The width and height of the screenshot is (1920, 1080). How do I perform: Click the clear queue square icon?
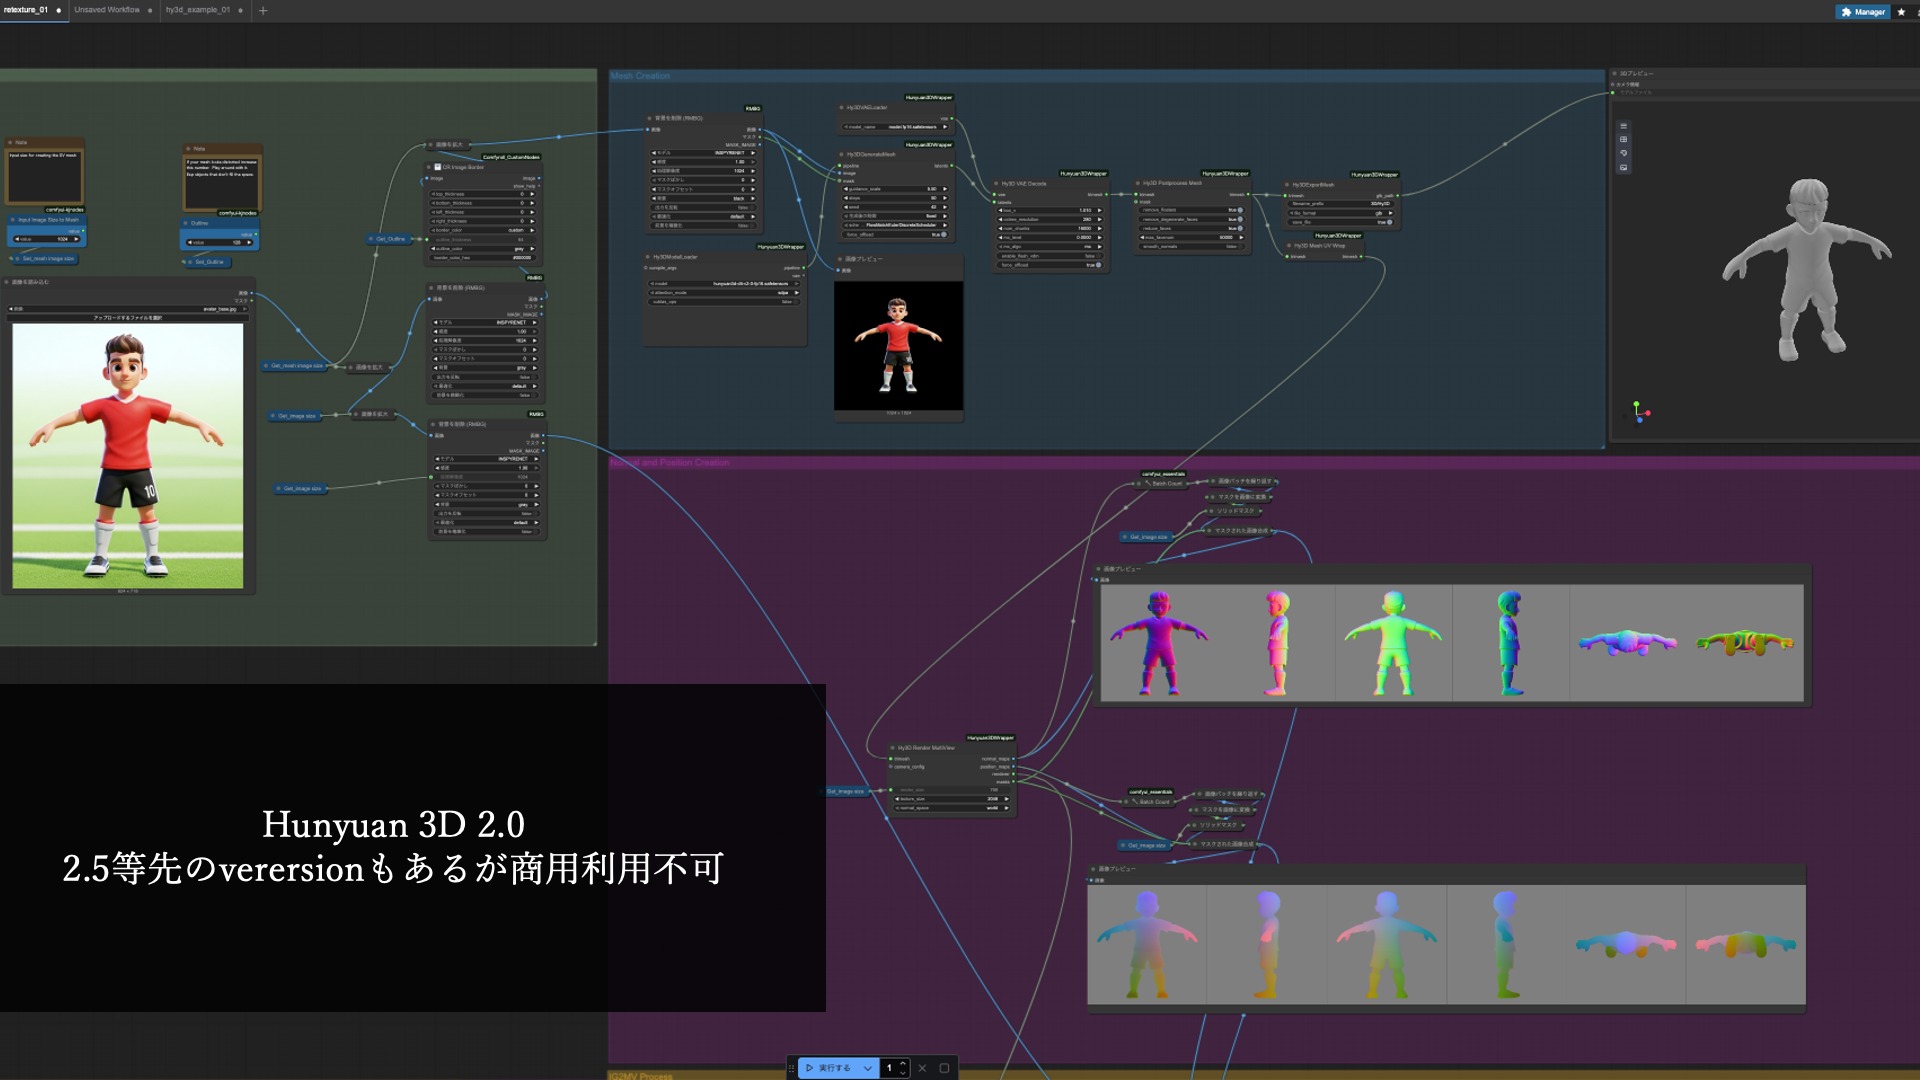pos(944,1068)
